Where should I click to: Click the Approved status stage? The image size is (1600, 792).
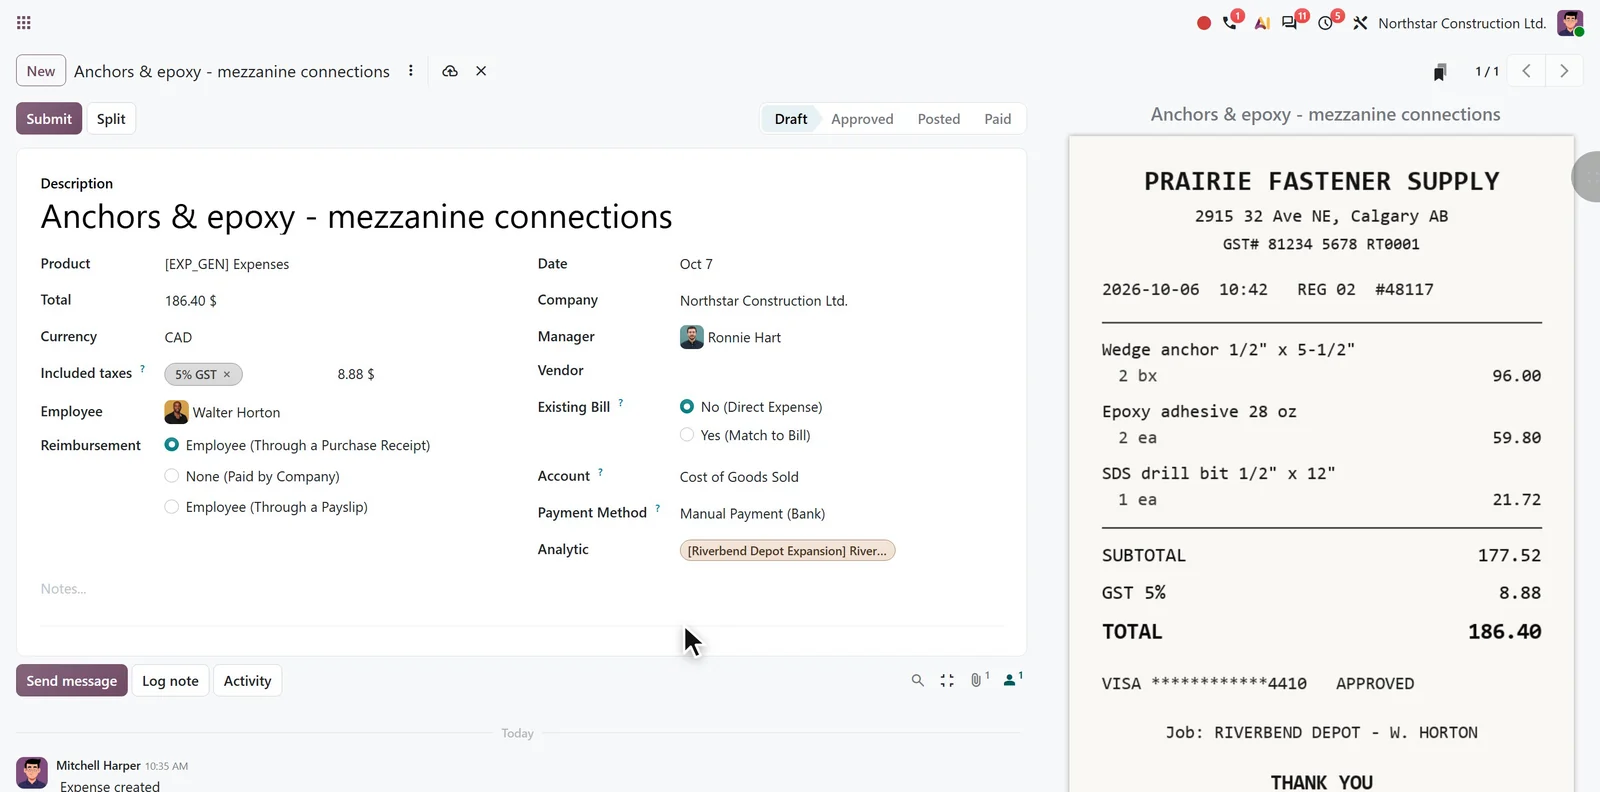pyautogui.click(x=862, y=119)
